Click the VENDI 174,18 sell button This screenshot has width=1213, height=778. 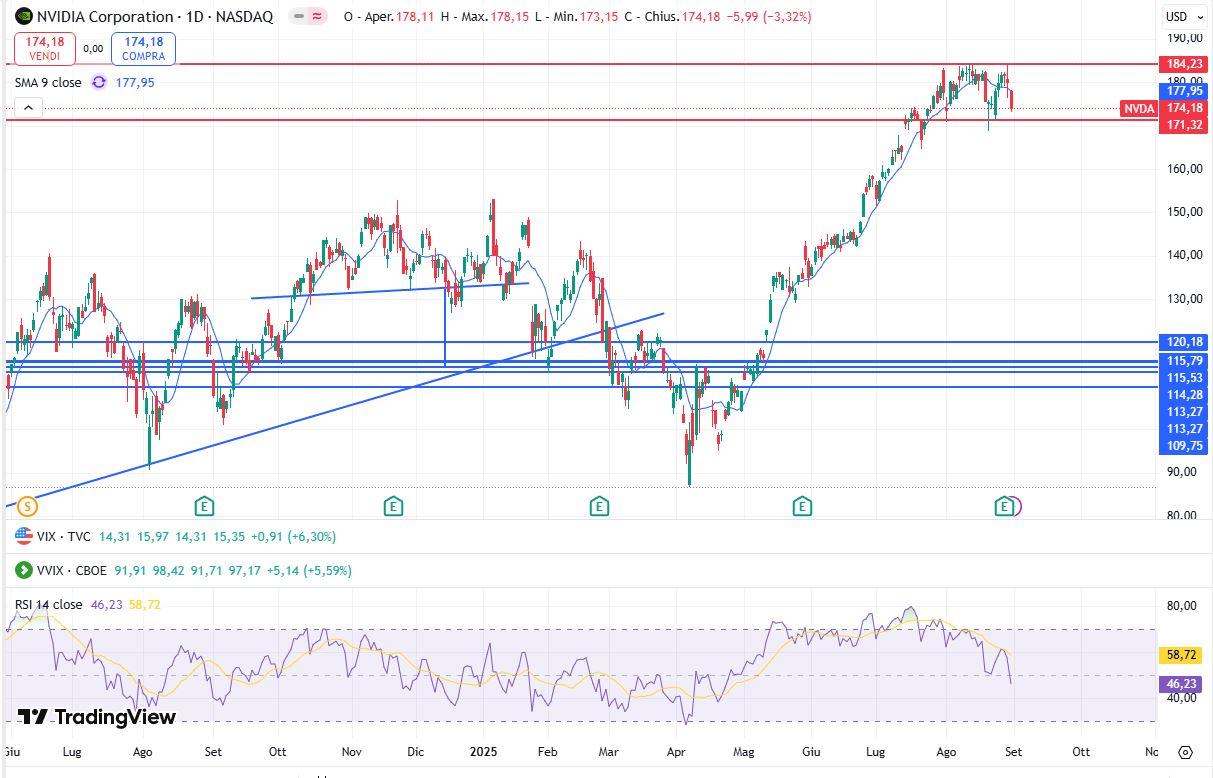pos(45,49)
